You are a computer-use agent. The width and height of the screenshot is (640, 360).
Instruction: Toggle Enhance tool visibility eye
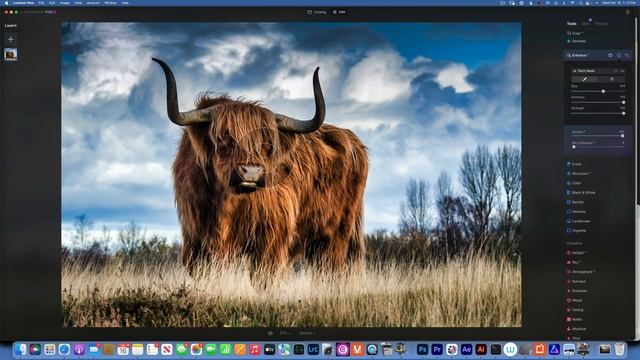coord(610,55)
